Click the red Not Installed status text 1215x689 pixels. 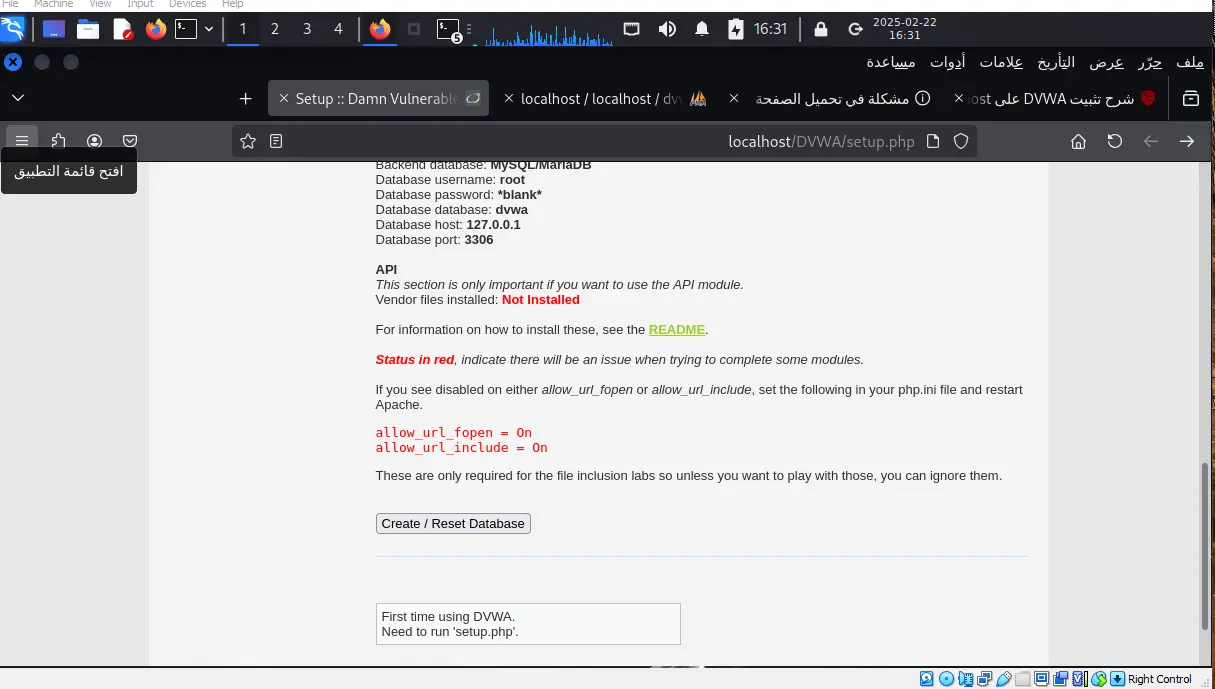coord(541,299)
